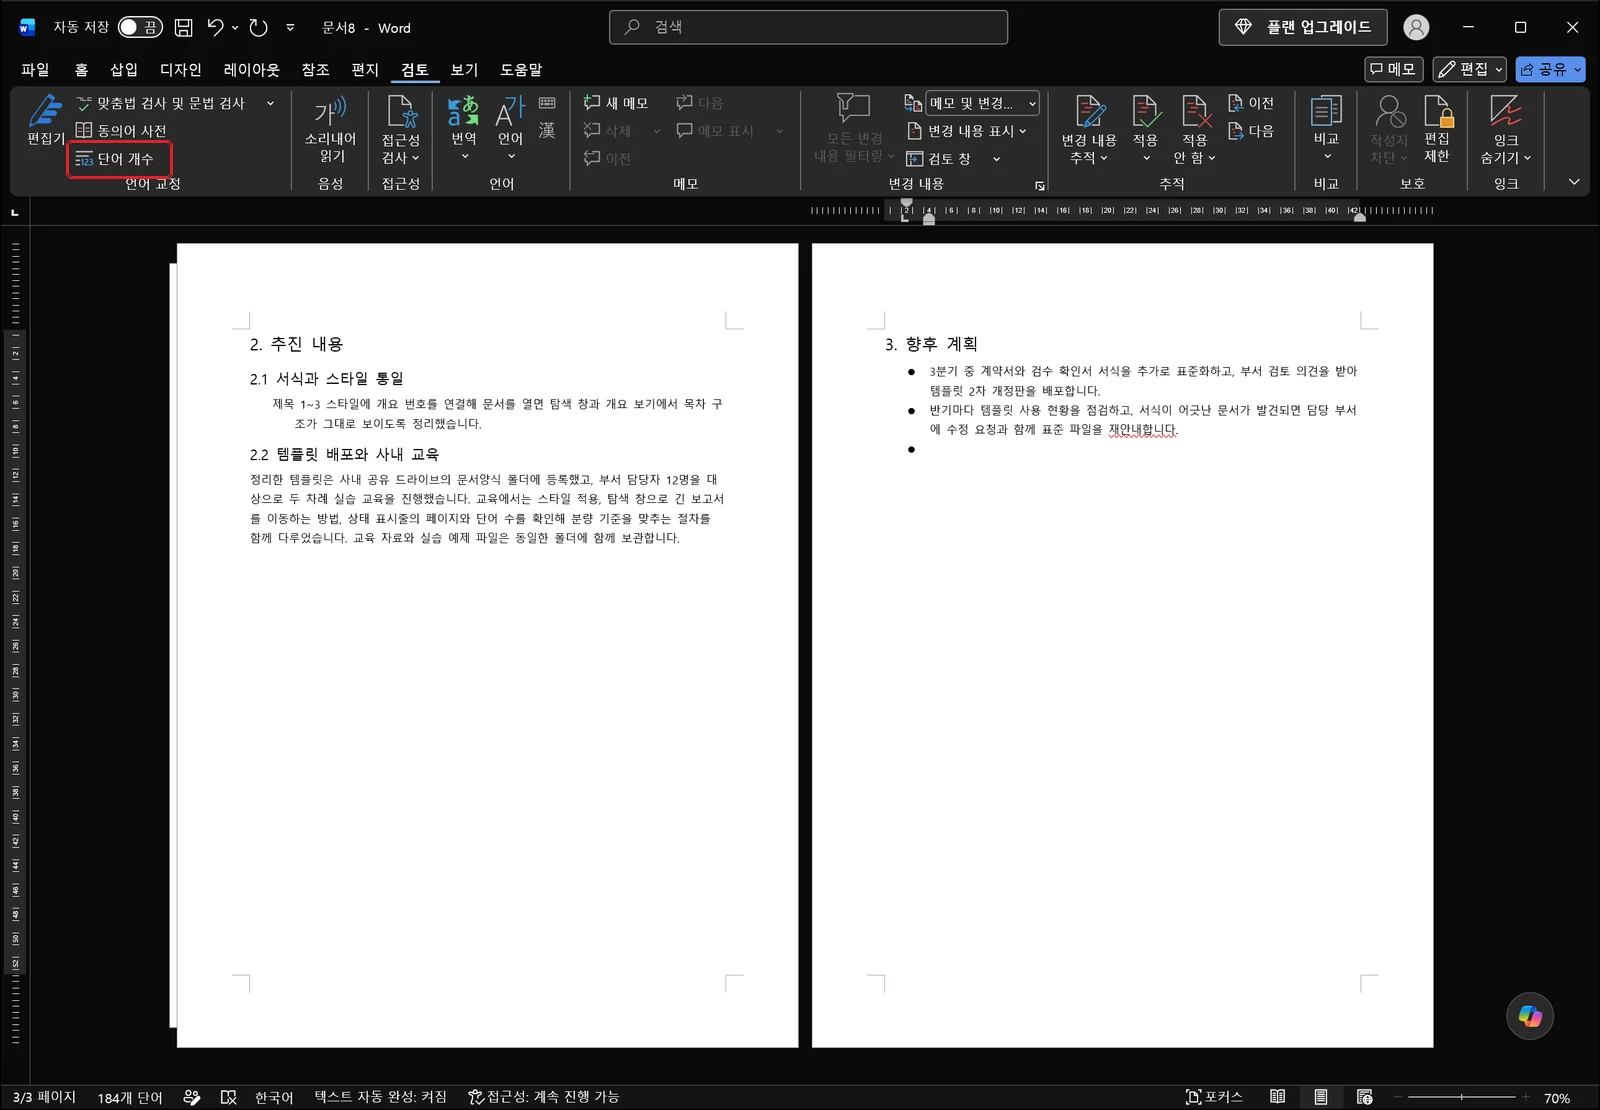Redo the last action
Image resolution: width=1600 pixels, height=1110 pixels.
[x=259, y=28]
